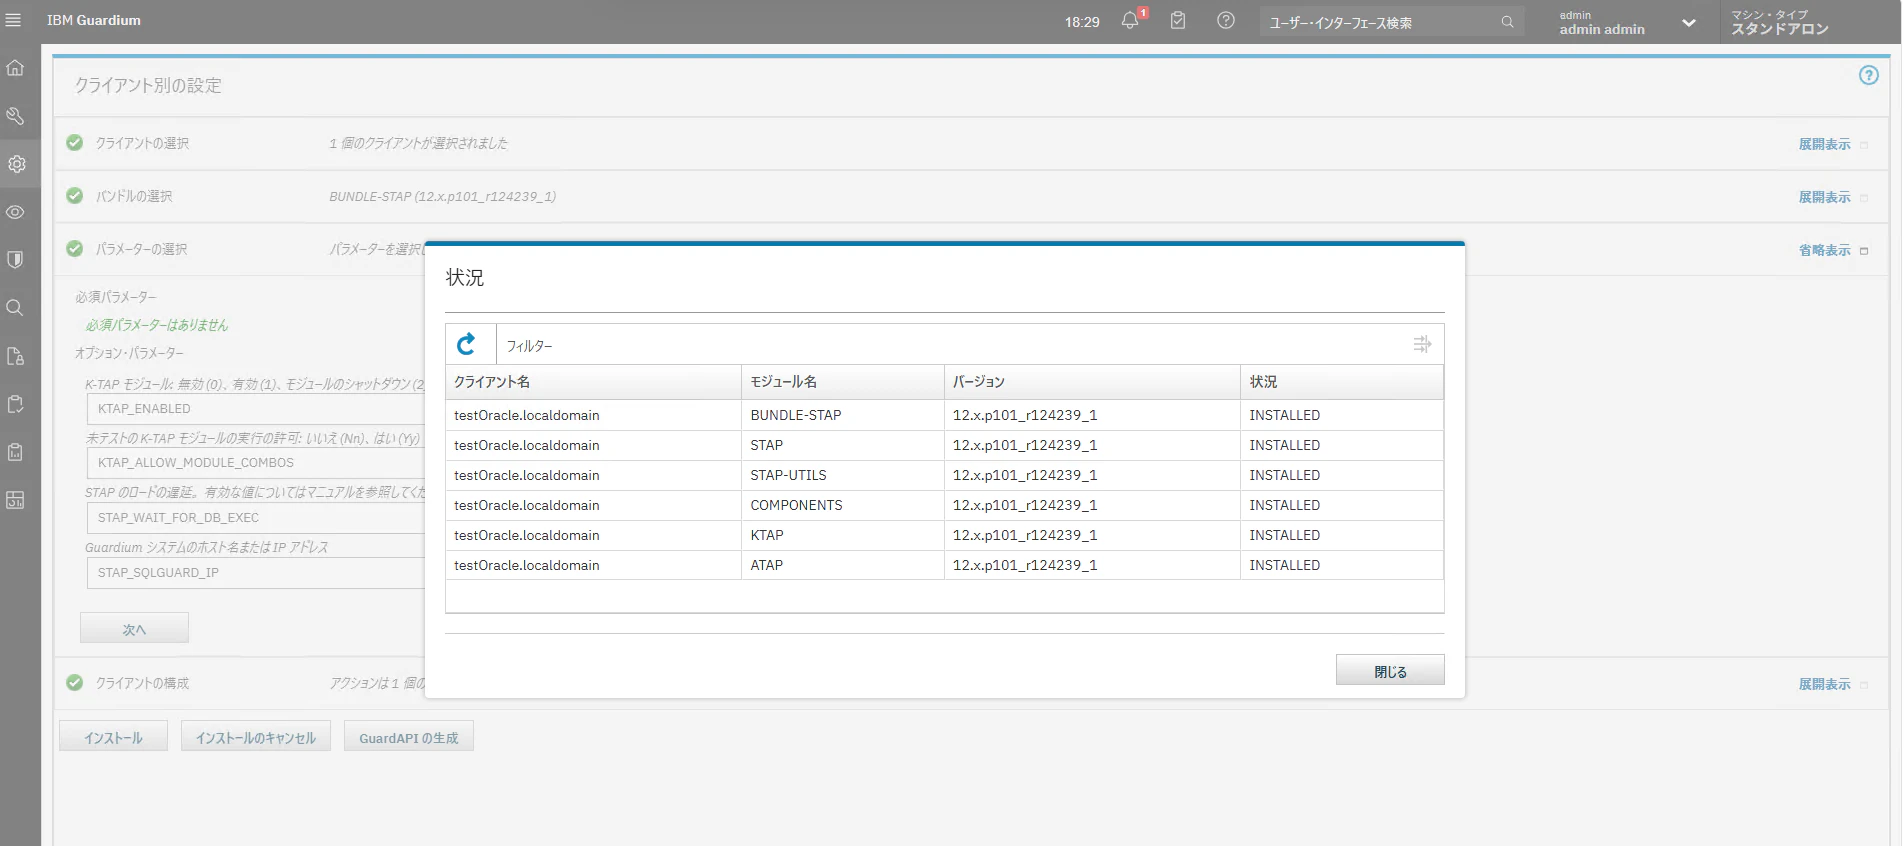Close the 状況 dialog with 閉じる
1904x846 pixels.
[1390, 670]
